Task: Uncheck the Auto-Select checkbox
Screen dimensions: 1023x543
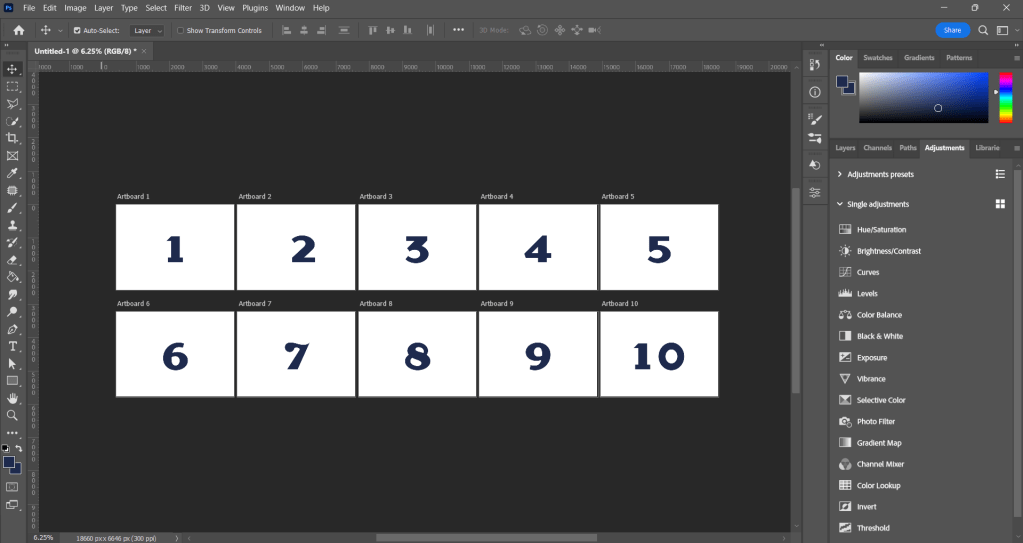Action: click(x=77, y=31)
